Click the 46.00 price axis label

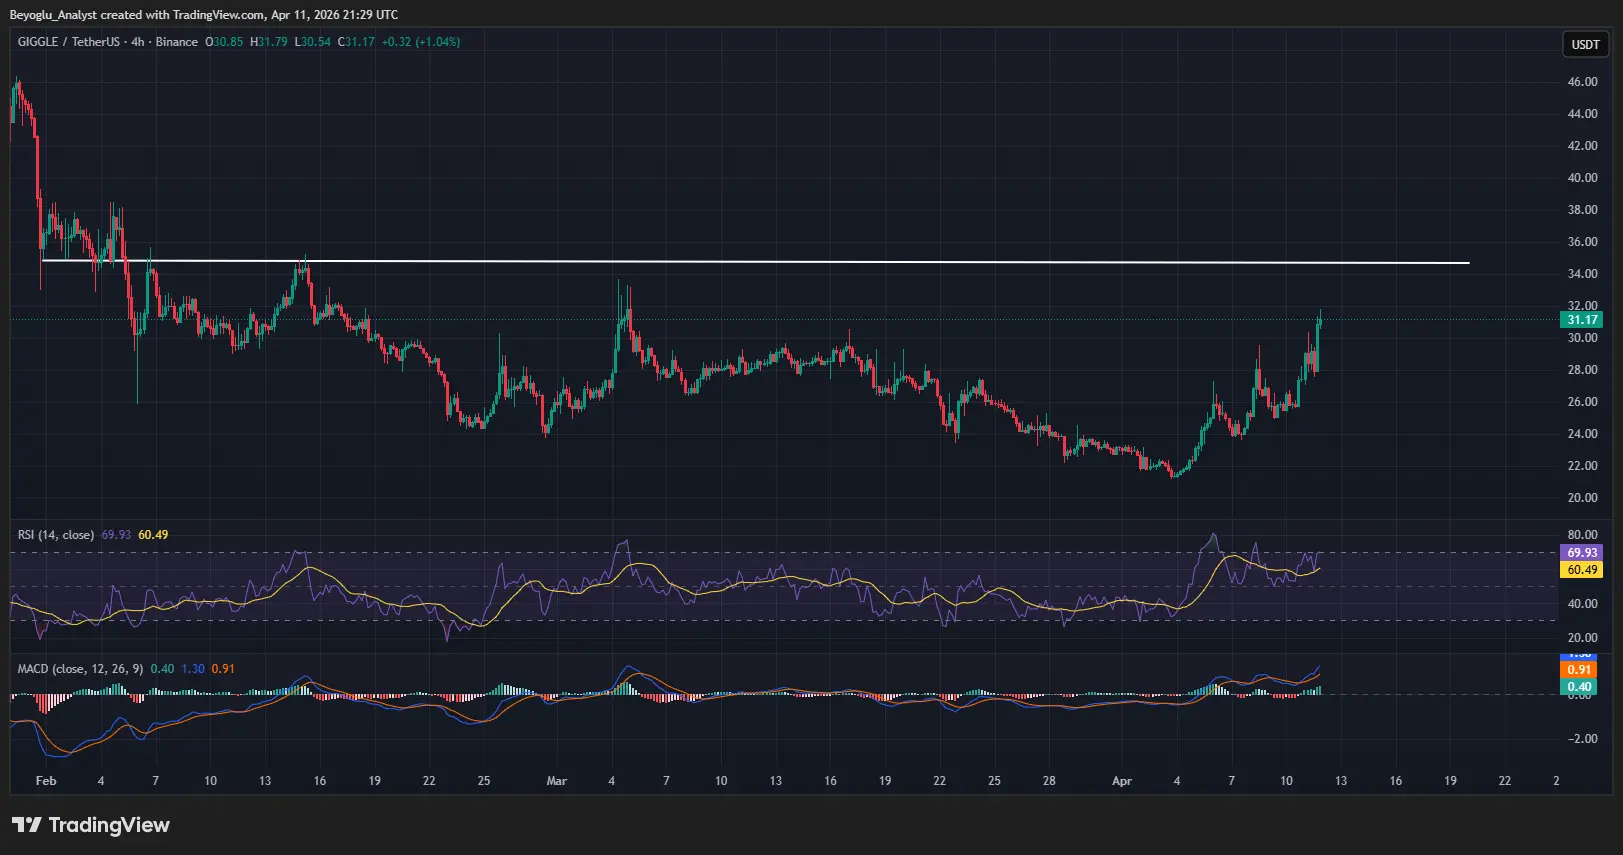pyautogui.click(x=1582, y=82)
